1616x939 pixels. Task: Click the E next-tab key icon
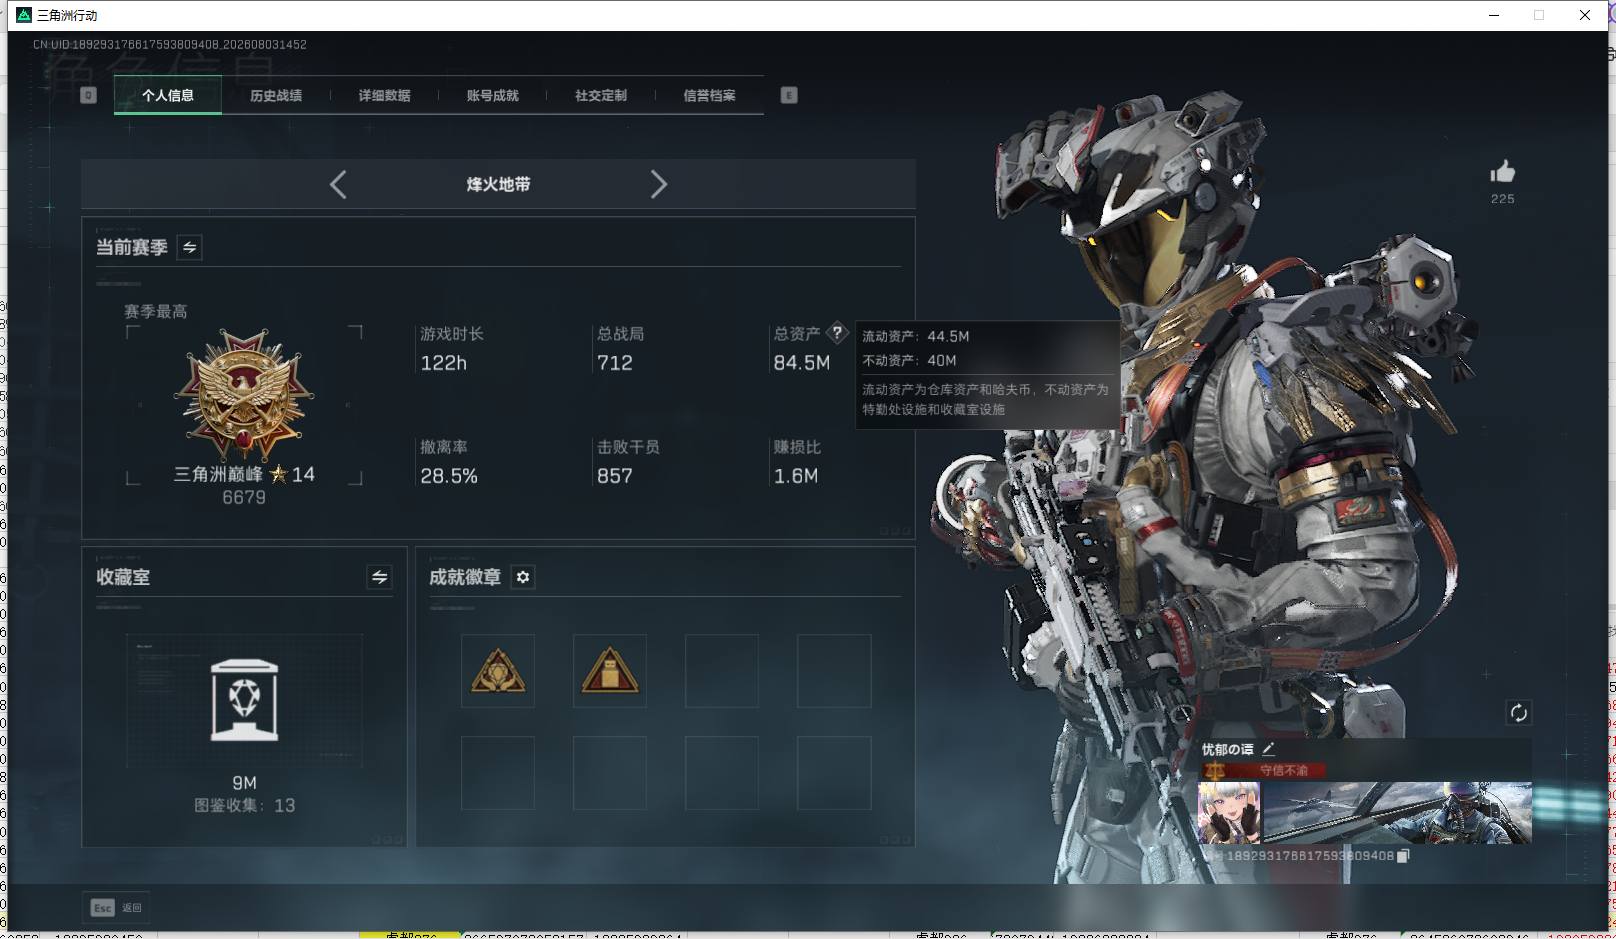(789, 95)
